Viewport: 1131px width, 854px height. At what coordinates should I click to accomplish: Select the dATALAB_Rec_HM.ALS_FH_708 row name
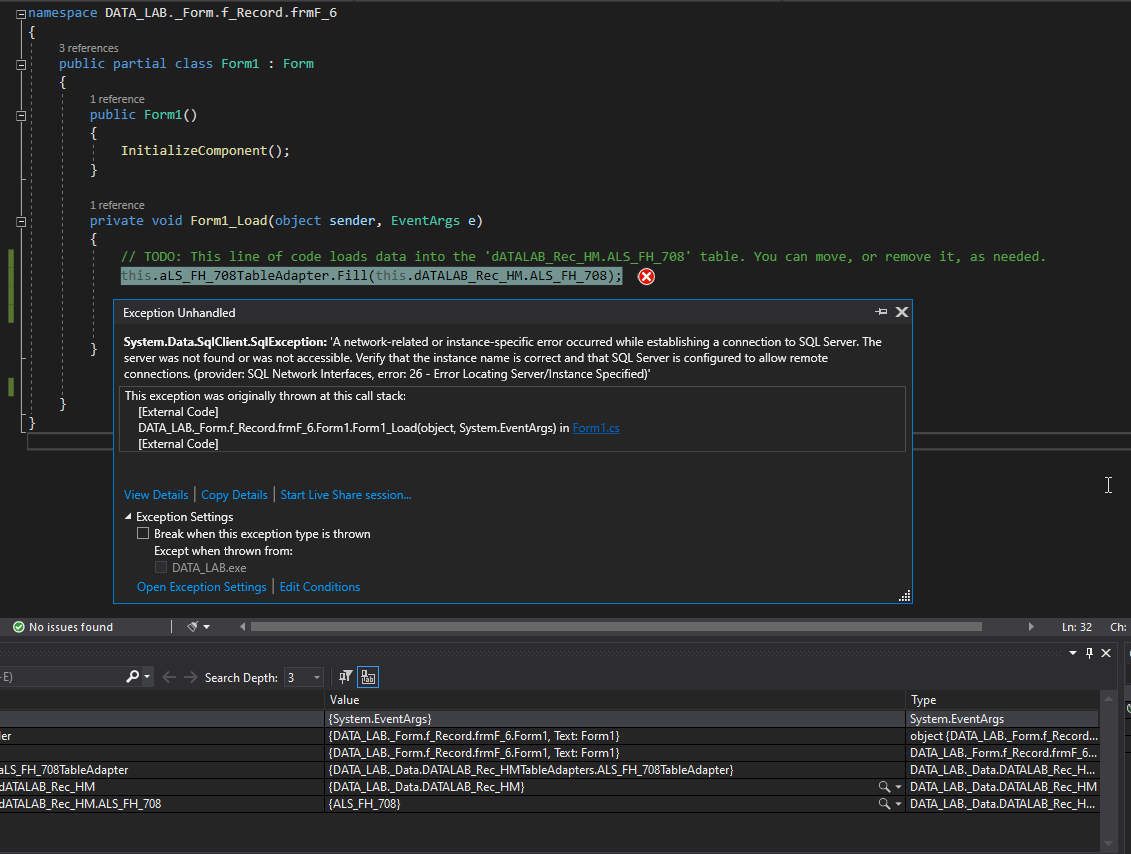pyautogui.click(x=81, y=804)
